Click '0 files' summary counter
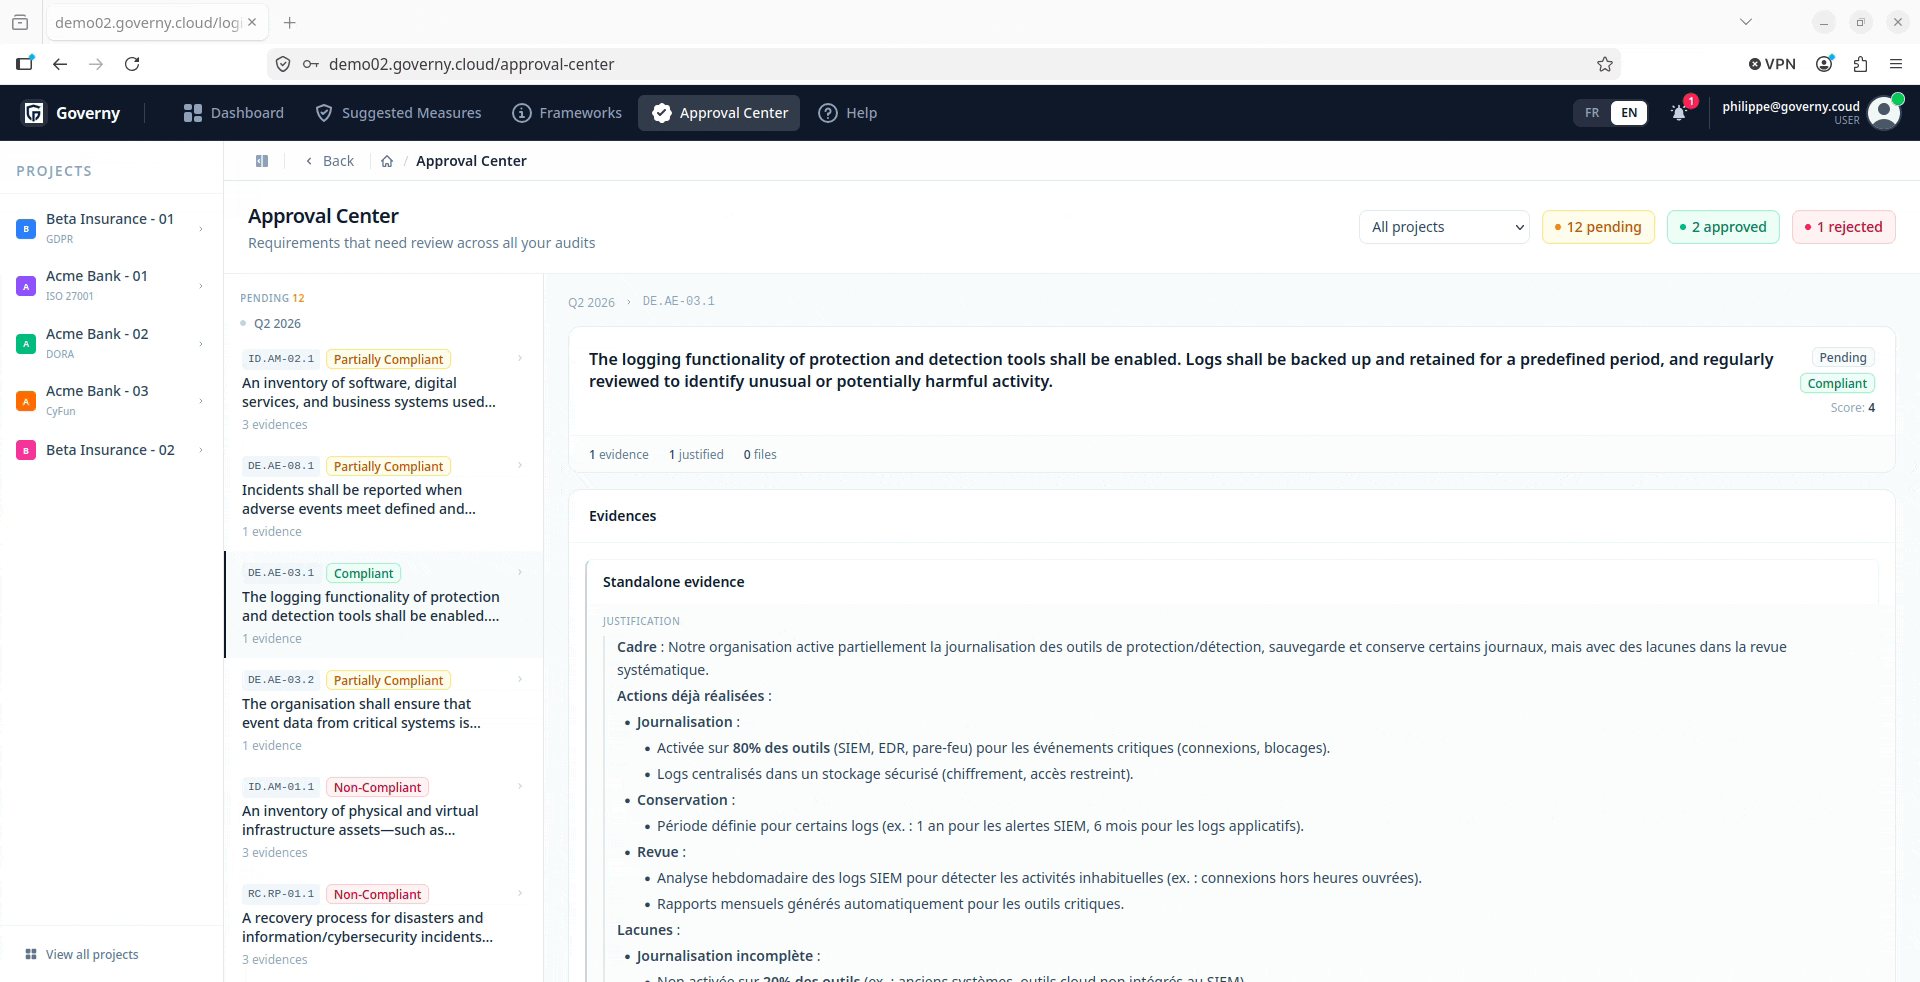 coord(760,454)
